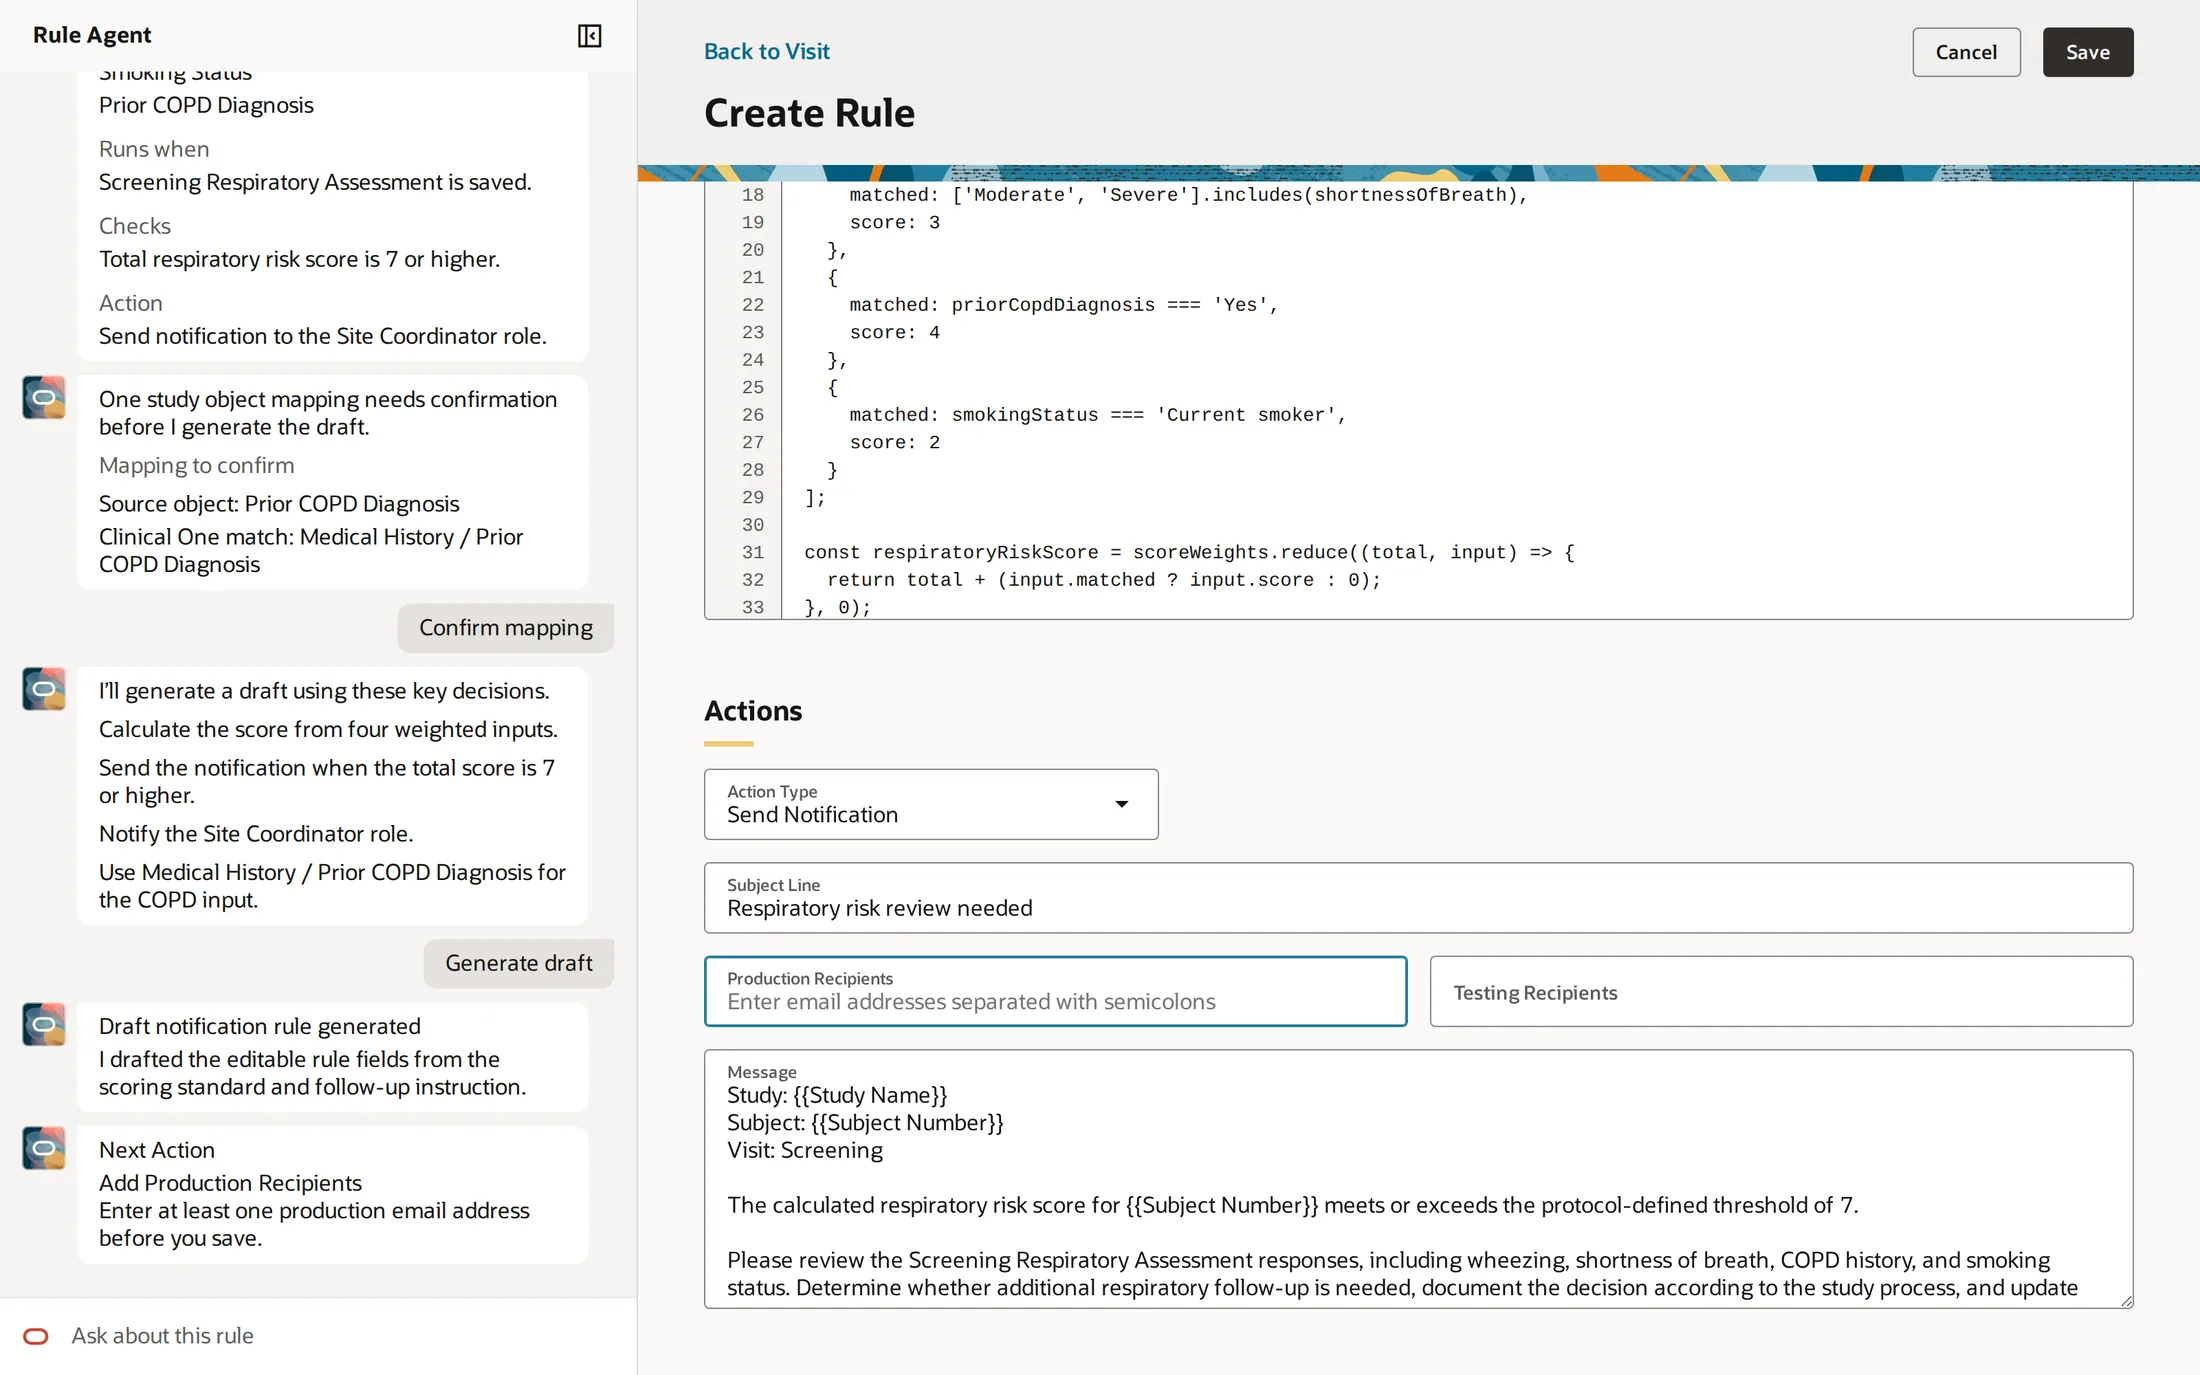Viewport: 2200px width, 1375px height.
Task: Click code line 31 respiratoryRiskScore declaration
Action: 1189,553
